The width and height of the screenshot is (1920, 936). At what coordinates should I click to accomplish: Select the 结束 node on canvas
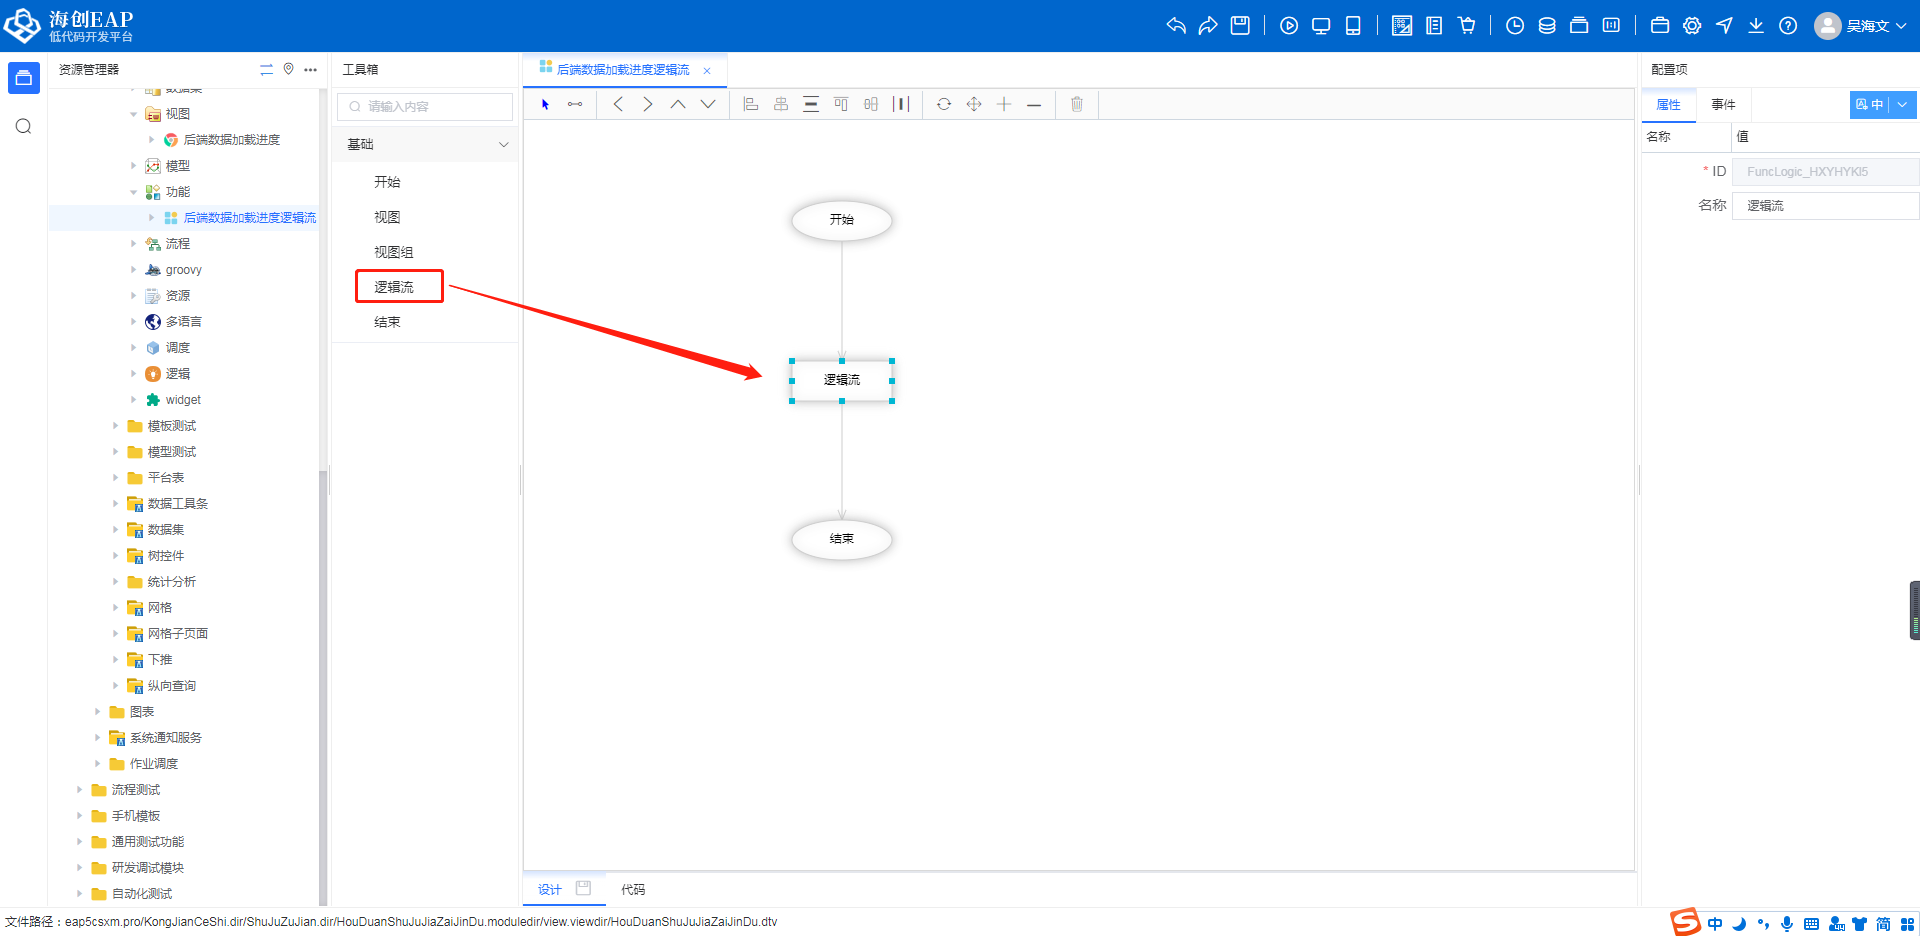(x=842, y=539)
